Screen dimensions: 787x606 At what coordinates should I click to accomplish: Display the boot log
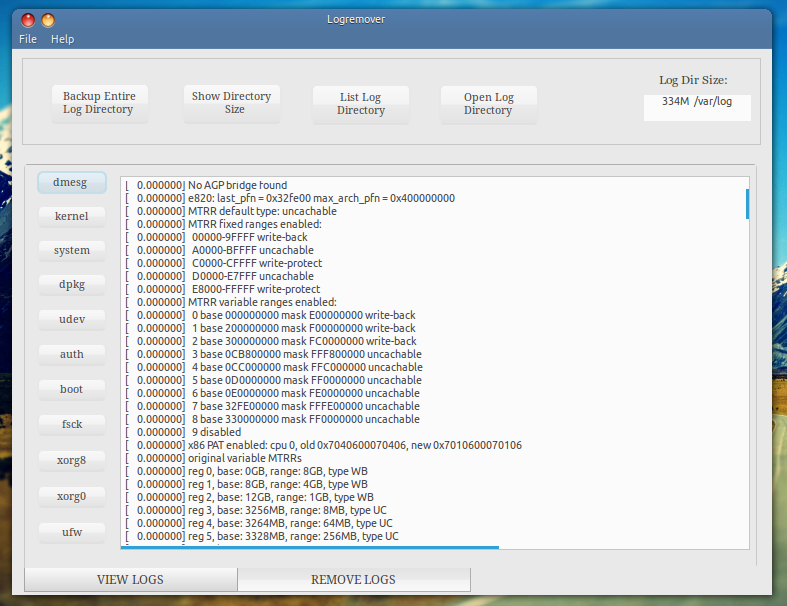[x=72, y=389]
